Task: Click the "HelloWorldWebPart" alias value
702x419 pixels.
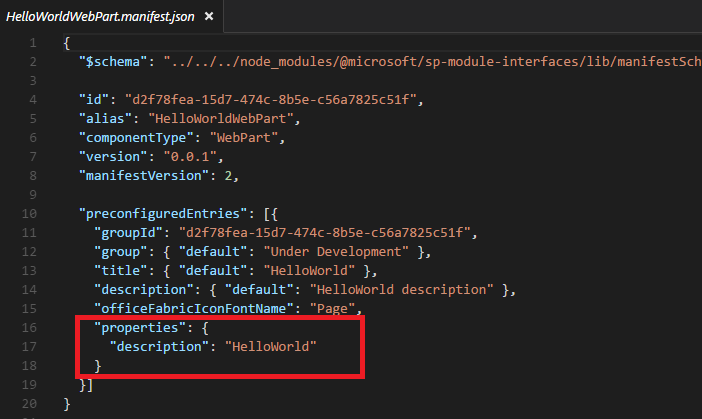Action: 221,119
